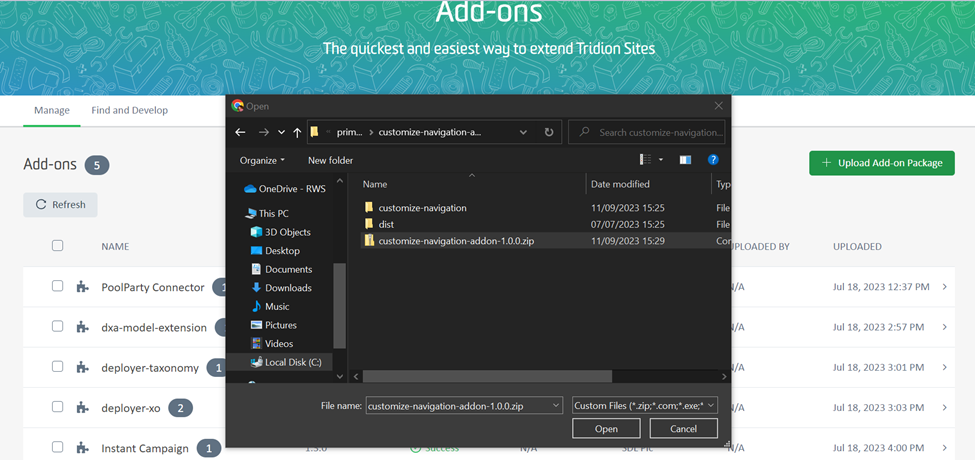Click the Refresh add-ons button
The width and height of the screenshot is (975, 460).
pos(60,205)
